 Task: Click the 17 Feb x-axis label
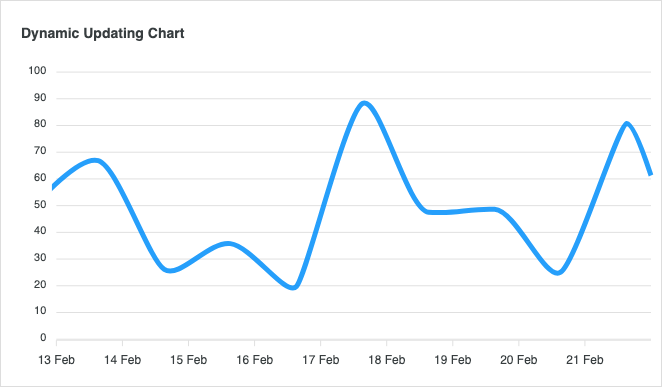click(x=320, y=360)
